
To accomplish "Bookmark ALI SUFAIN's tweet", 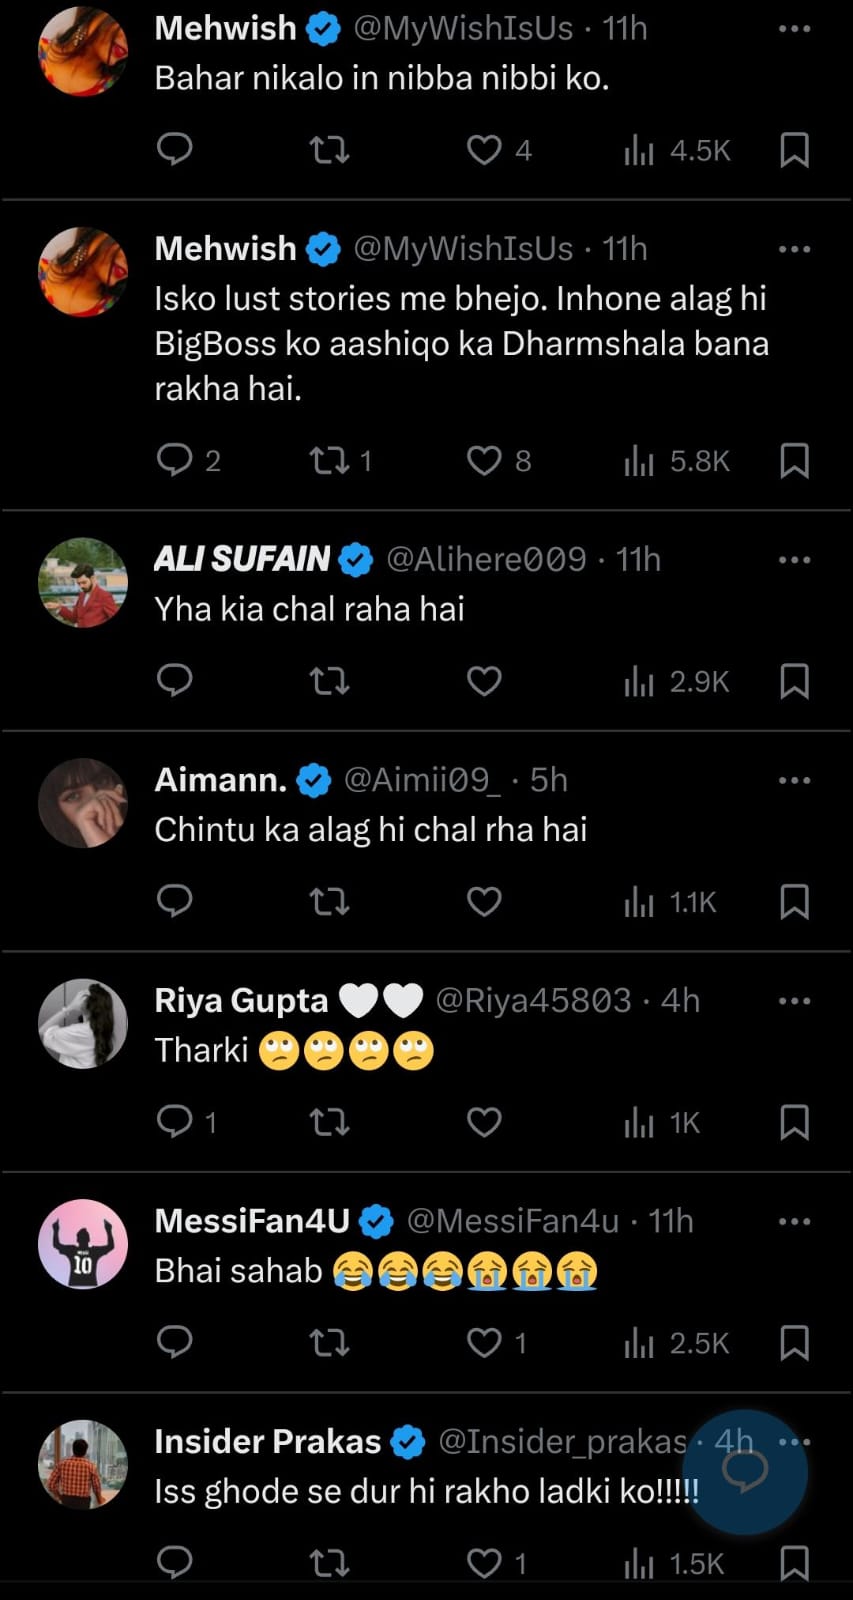I will (x=794, y=682).
